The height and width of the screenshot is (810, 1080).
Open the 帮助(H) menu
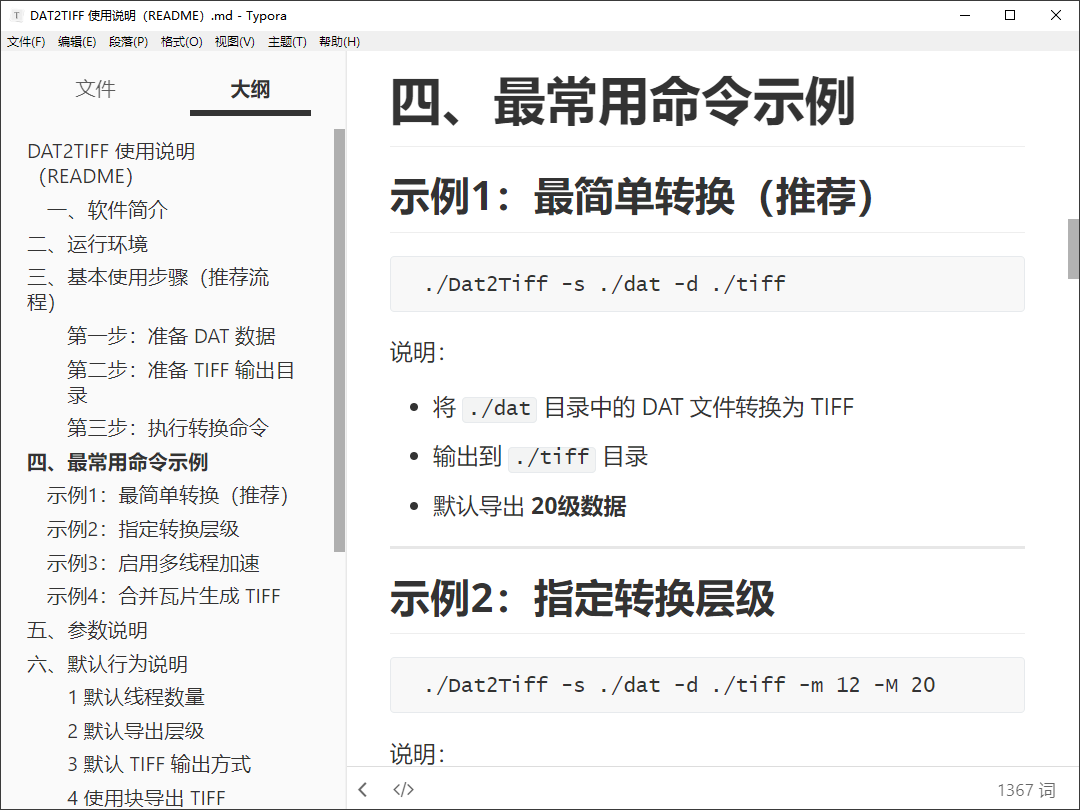(340, 41)
